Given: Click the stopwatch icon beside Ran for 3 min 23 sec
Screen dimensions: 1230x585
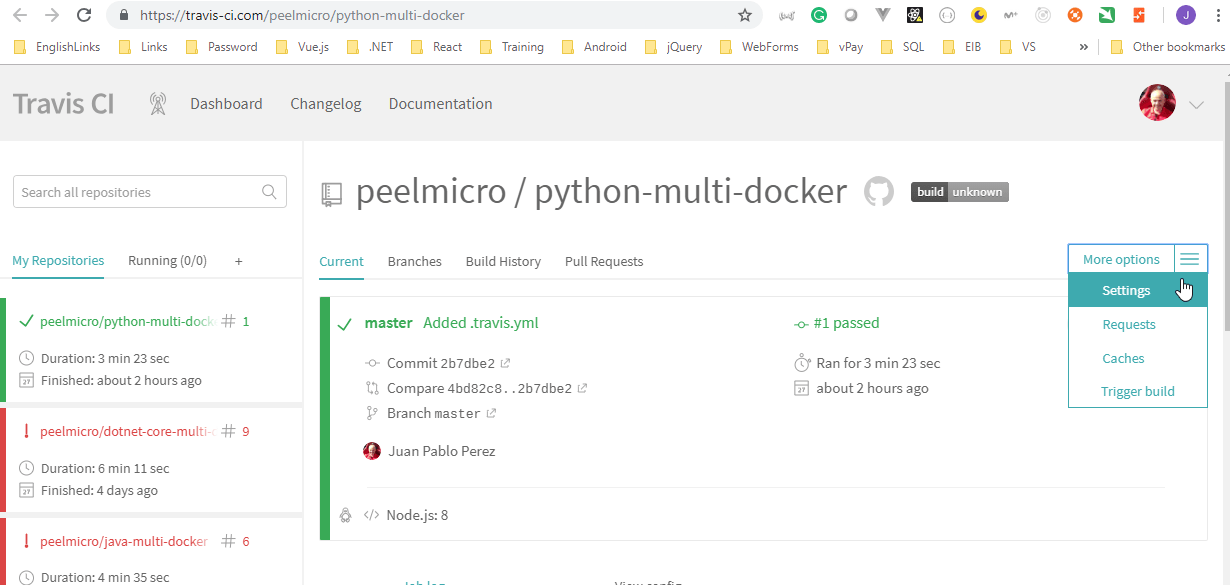Looking at the screenshot, I should point(802,362).
